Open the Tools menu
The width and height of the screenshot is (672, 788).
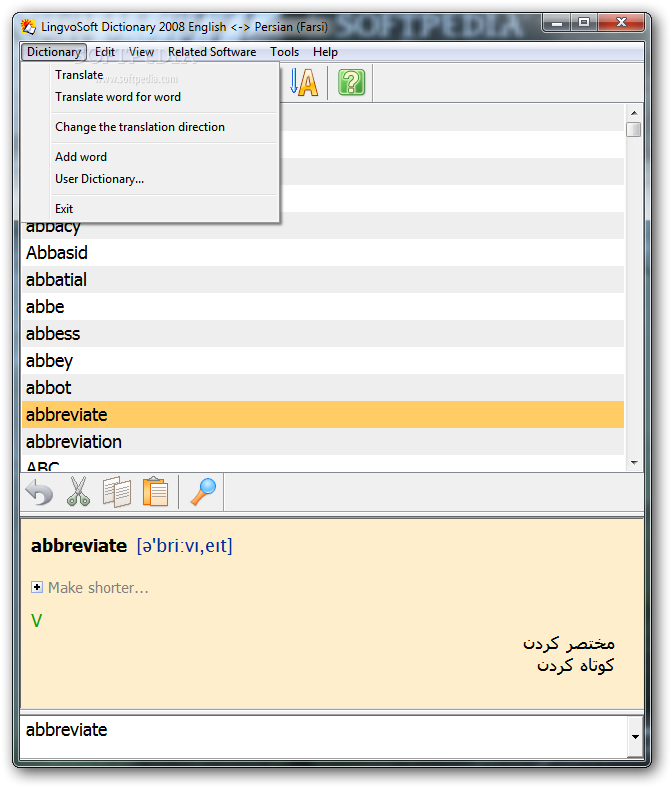click(284, 52)
